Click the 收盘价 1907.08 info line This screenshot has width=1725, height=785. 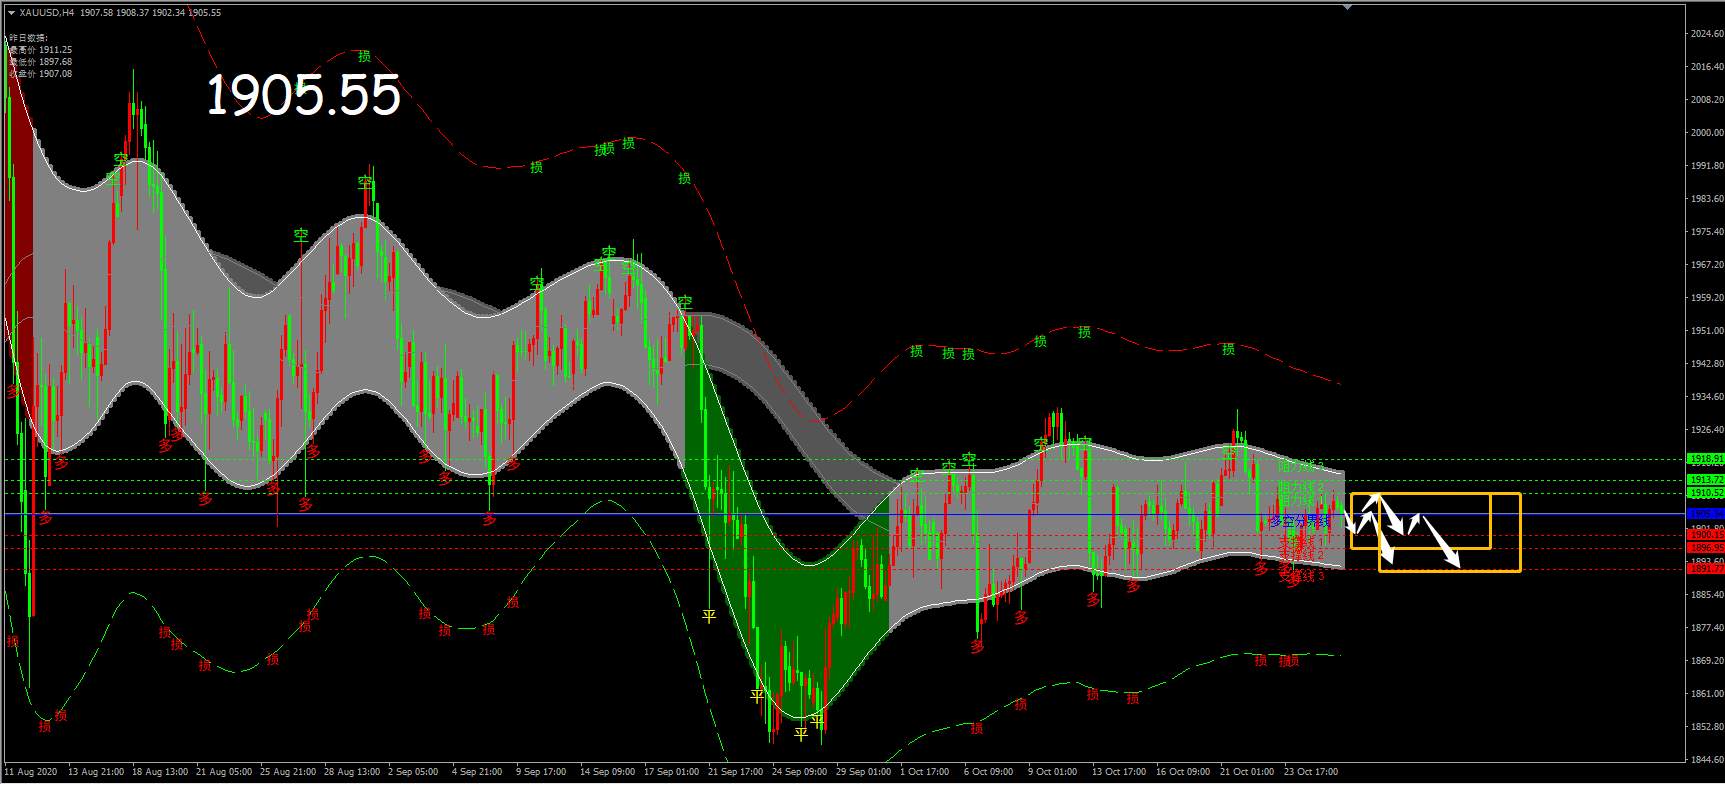(41, 74)
